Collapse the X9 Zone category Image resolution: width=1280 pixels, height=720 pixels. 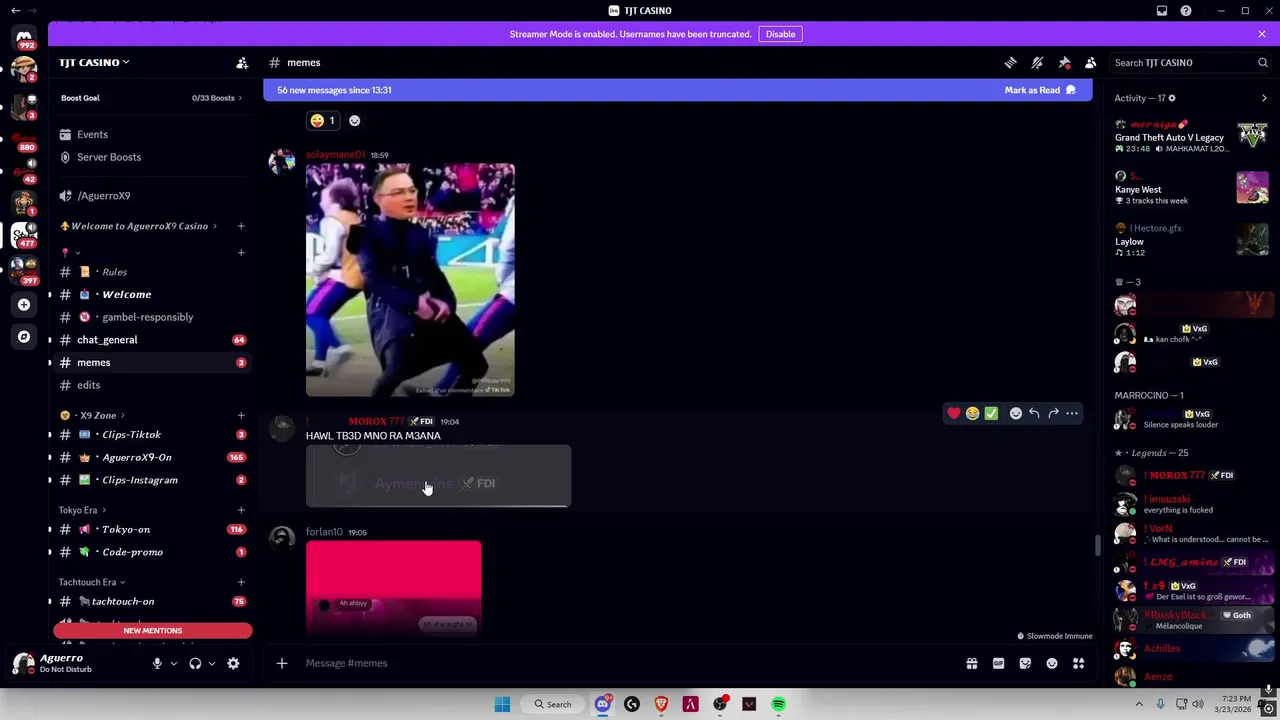coord(93,415)
